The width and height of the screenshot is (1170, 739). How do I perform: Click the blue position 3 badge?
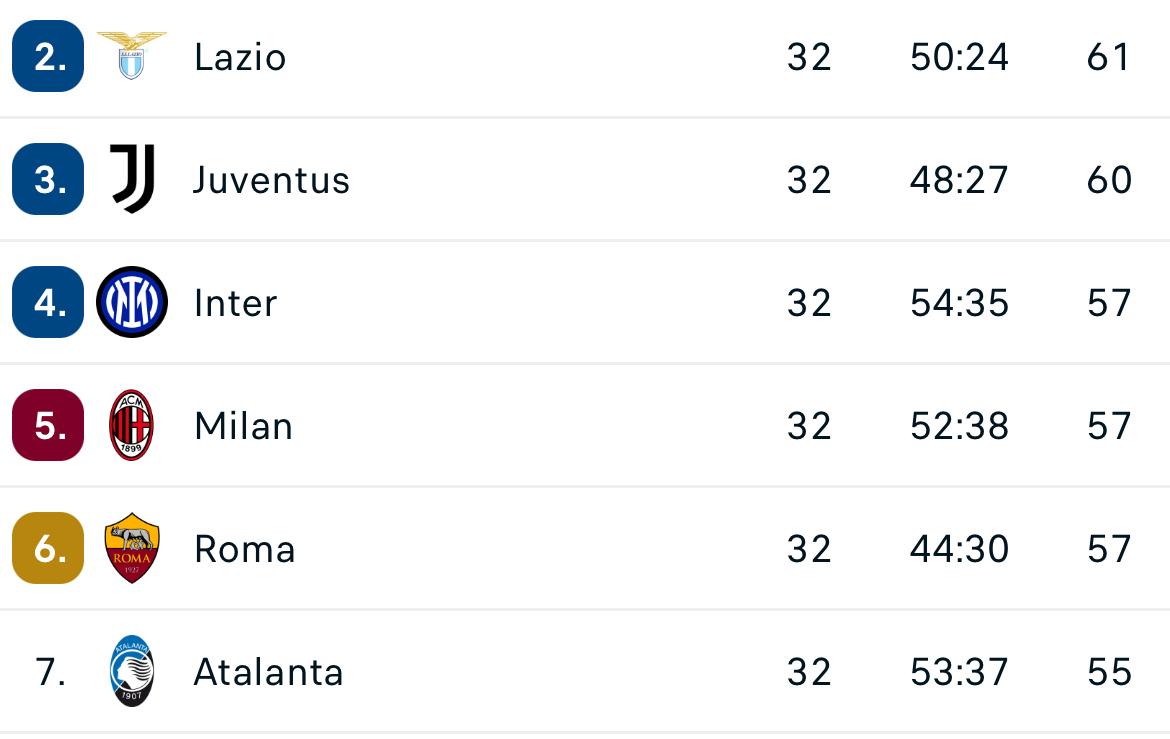point(48,180)
